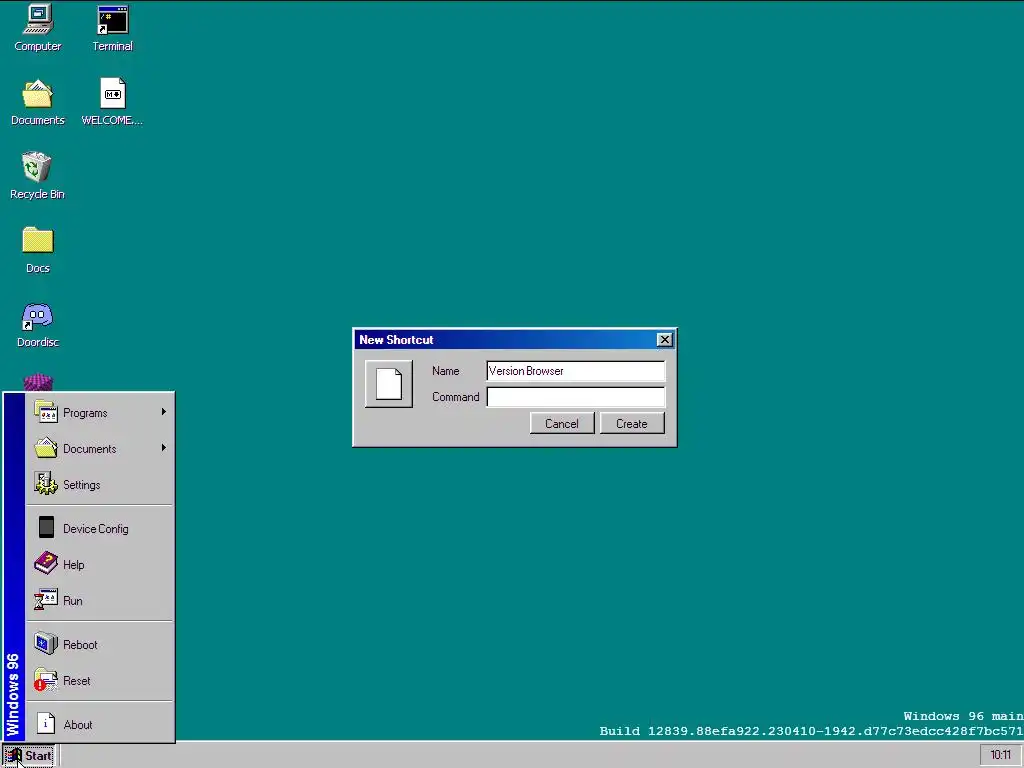Close the New Shortcut window
1024x768 pixels.
pyautogui.click(x=664, y=340)
